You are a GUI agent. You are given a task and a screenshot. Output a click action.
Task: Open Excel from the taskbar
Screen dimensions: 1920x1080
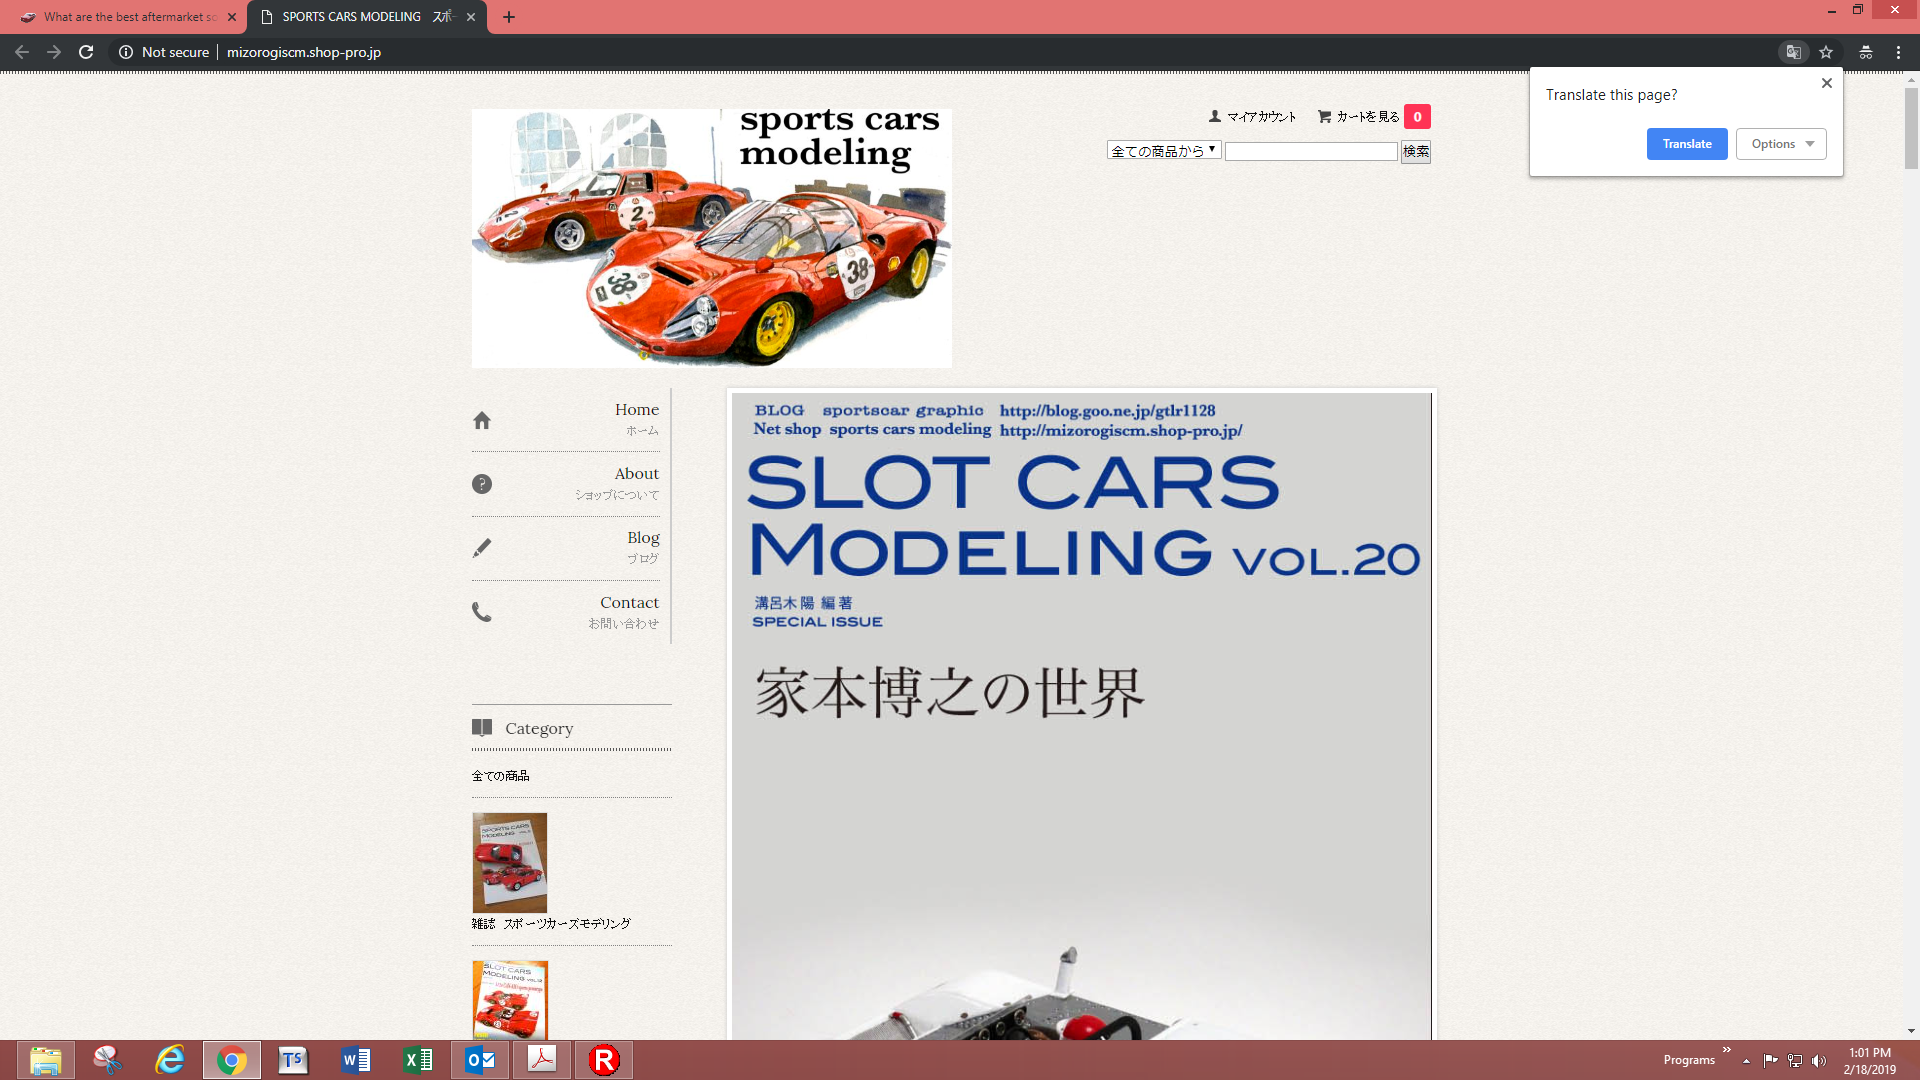pyautogui.click(x=418, y=1060)
